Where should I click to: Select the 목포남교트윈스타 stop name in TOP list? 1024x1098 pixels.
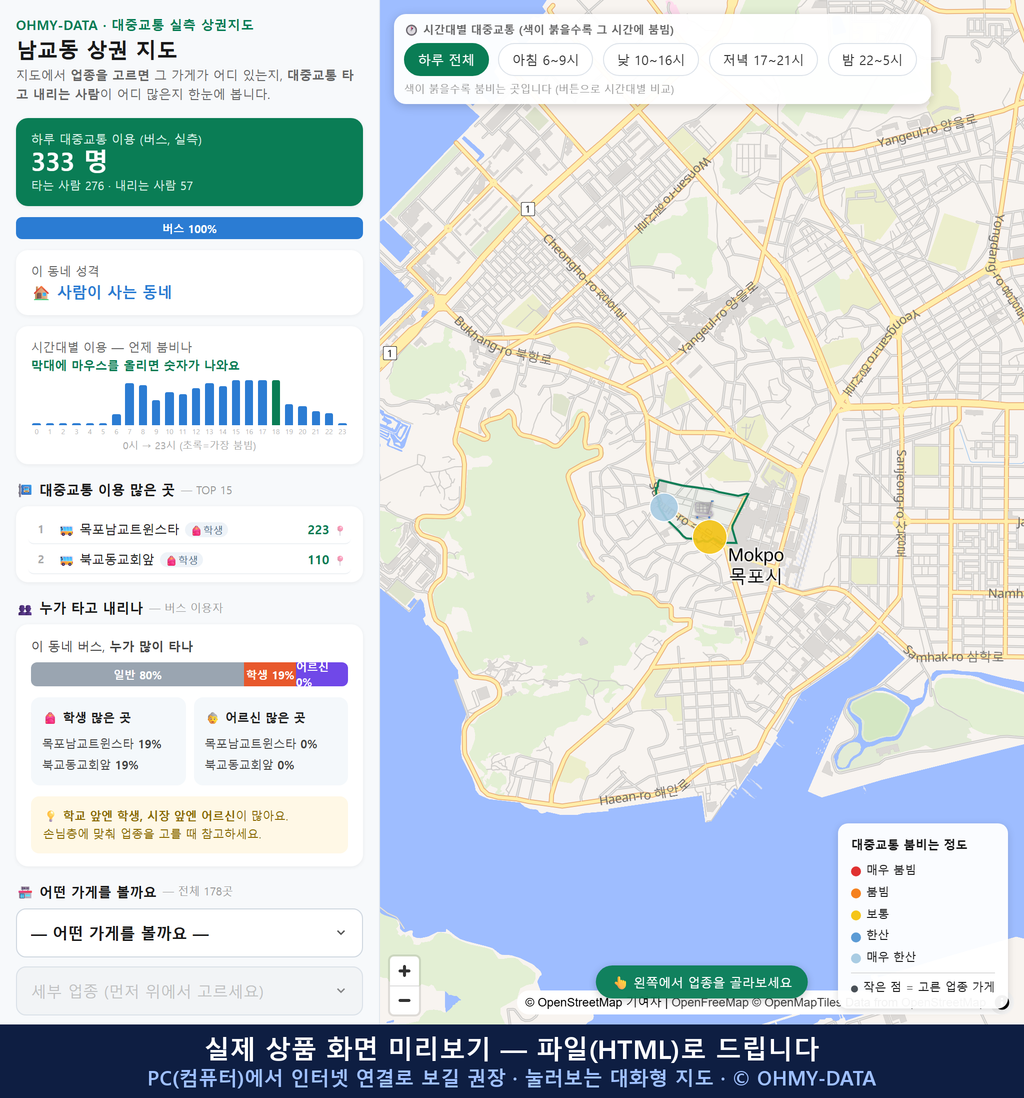click(130, 529)
